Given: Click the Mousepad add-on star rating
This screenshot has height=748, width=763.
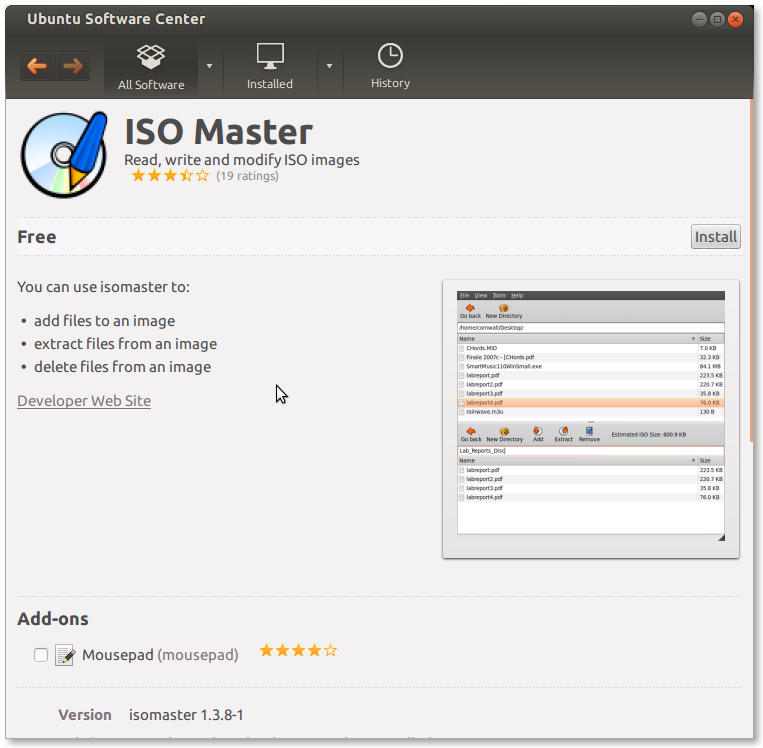Looking at the screenshot, I should coord(298,651).
